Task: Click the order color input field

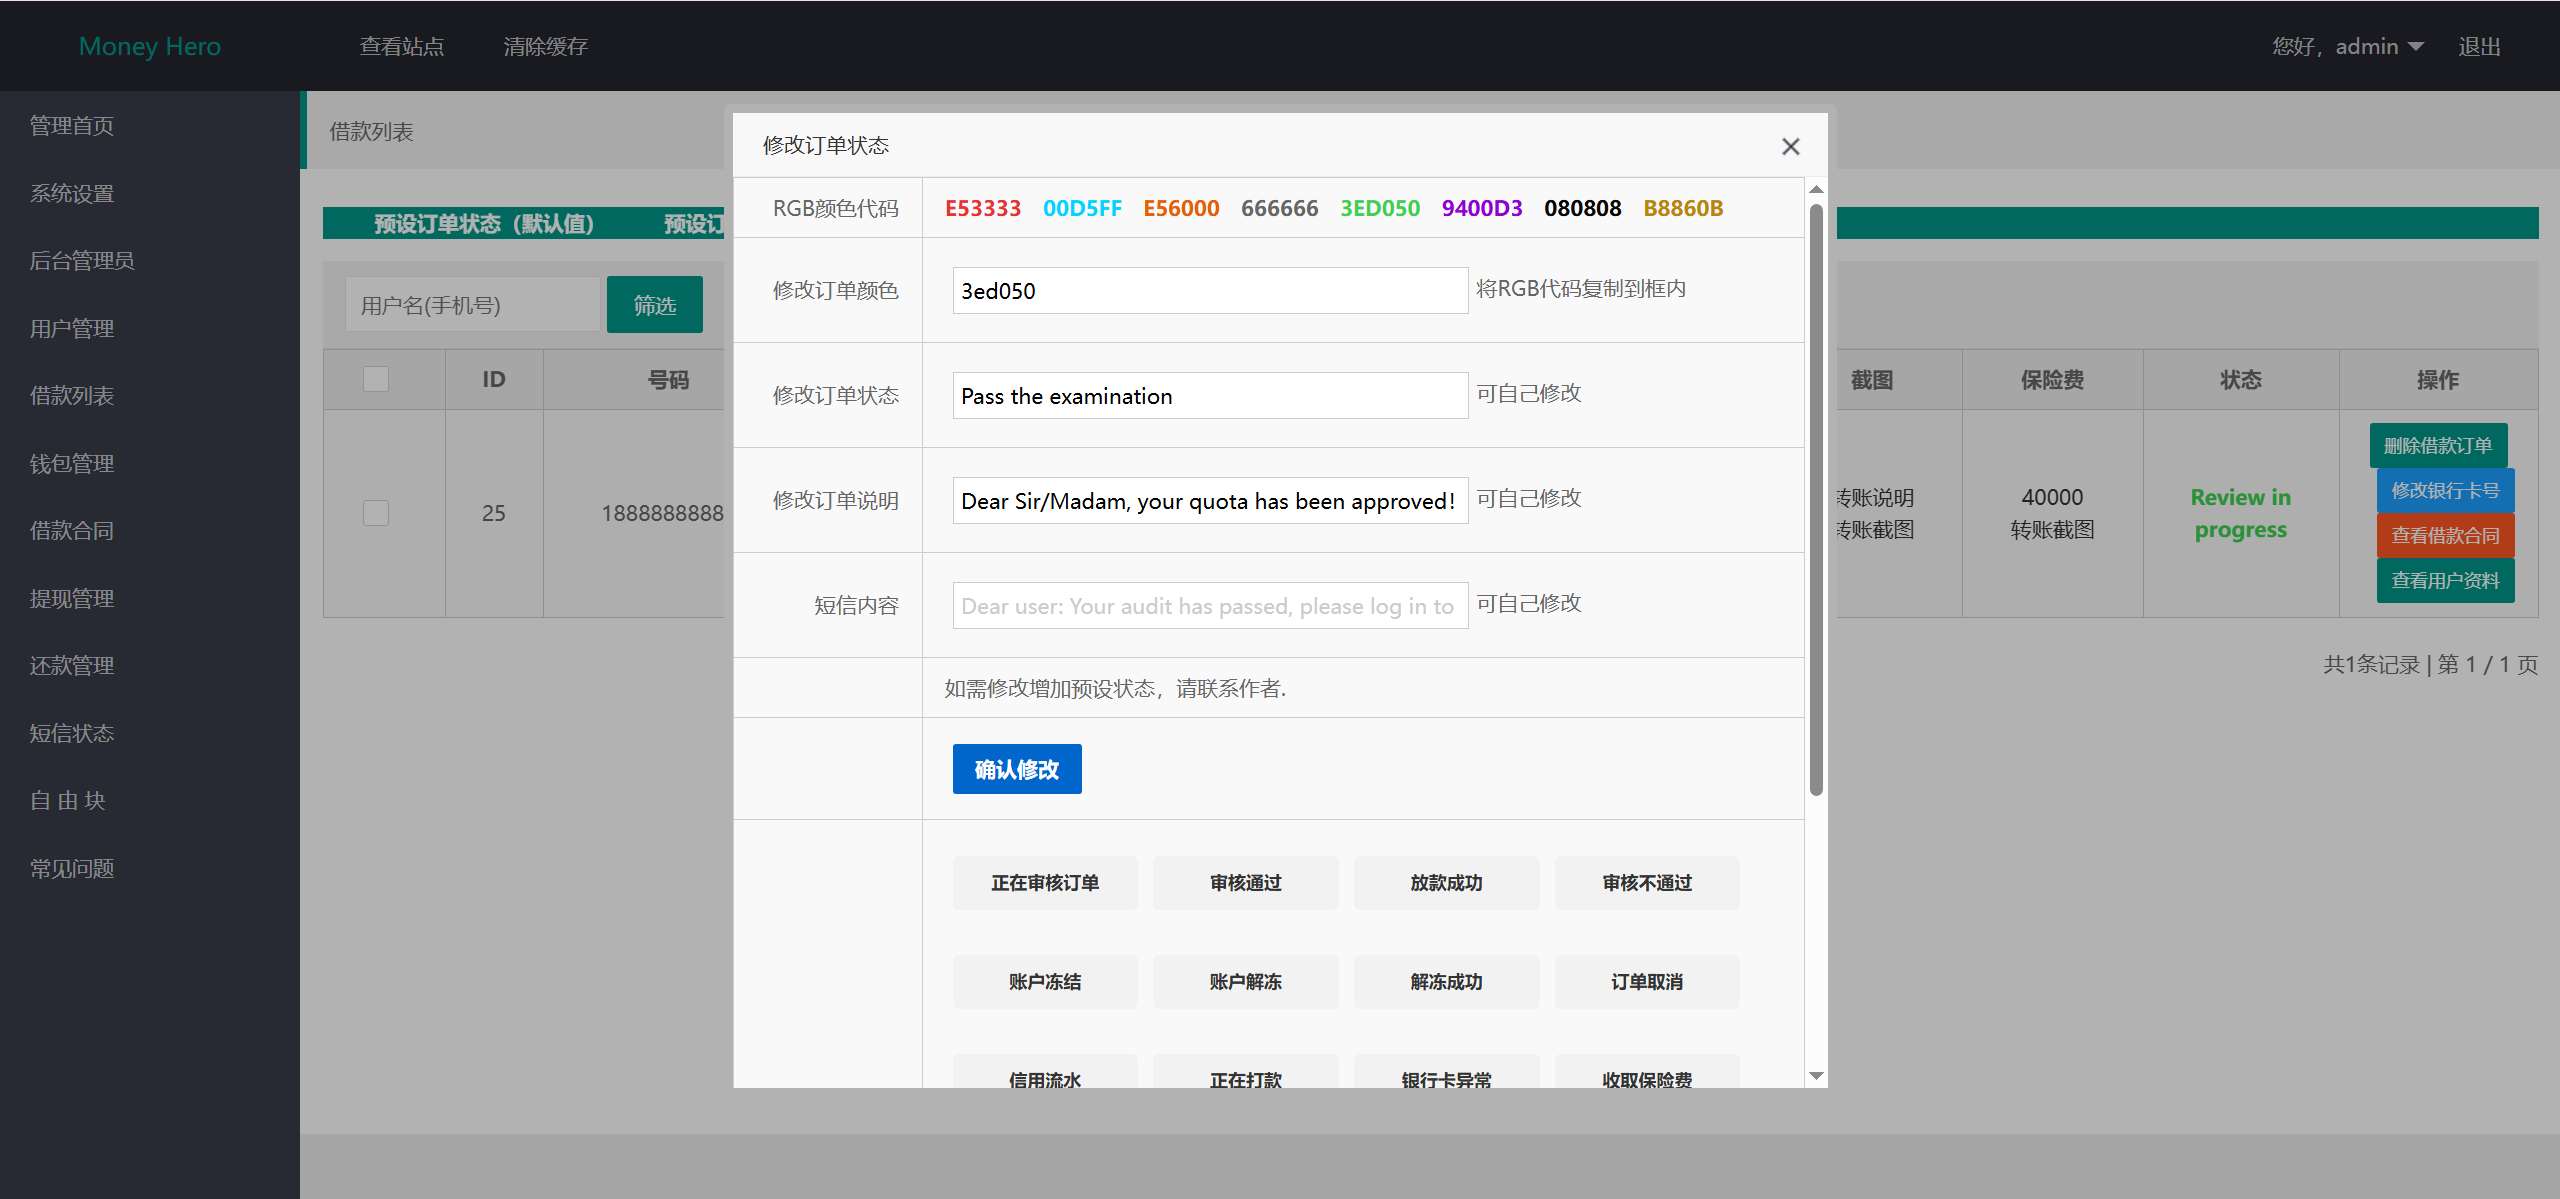Action: (1209, 291)
